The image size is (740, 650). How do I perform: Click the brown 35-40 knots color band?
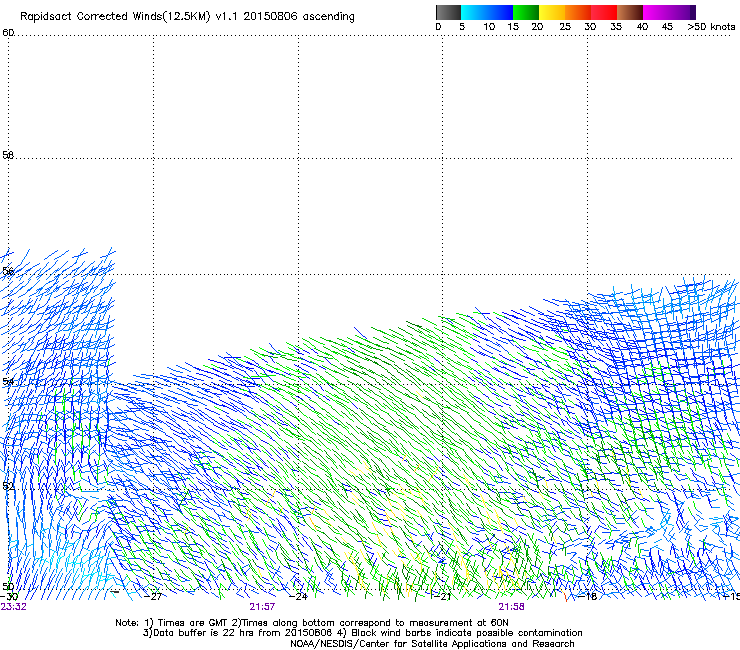pyautogui.click(x=630, y=12)
